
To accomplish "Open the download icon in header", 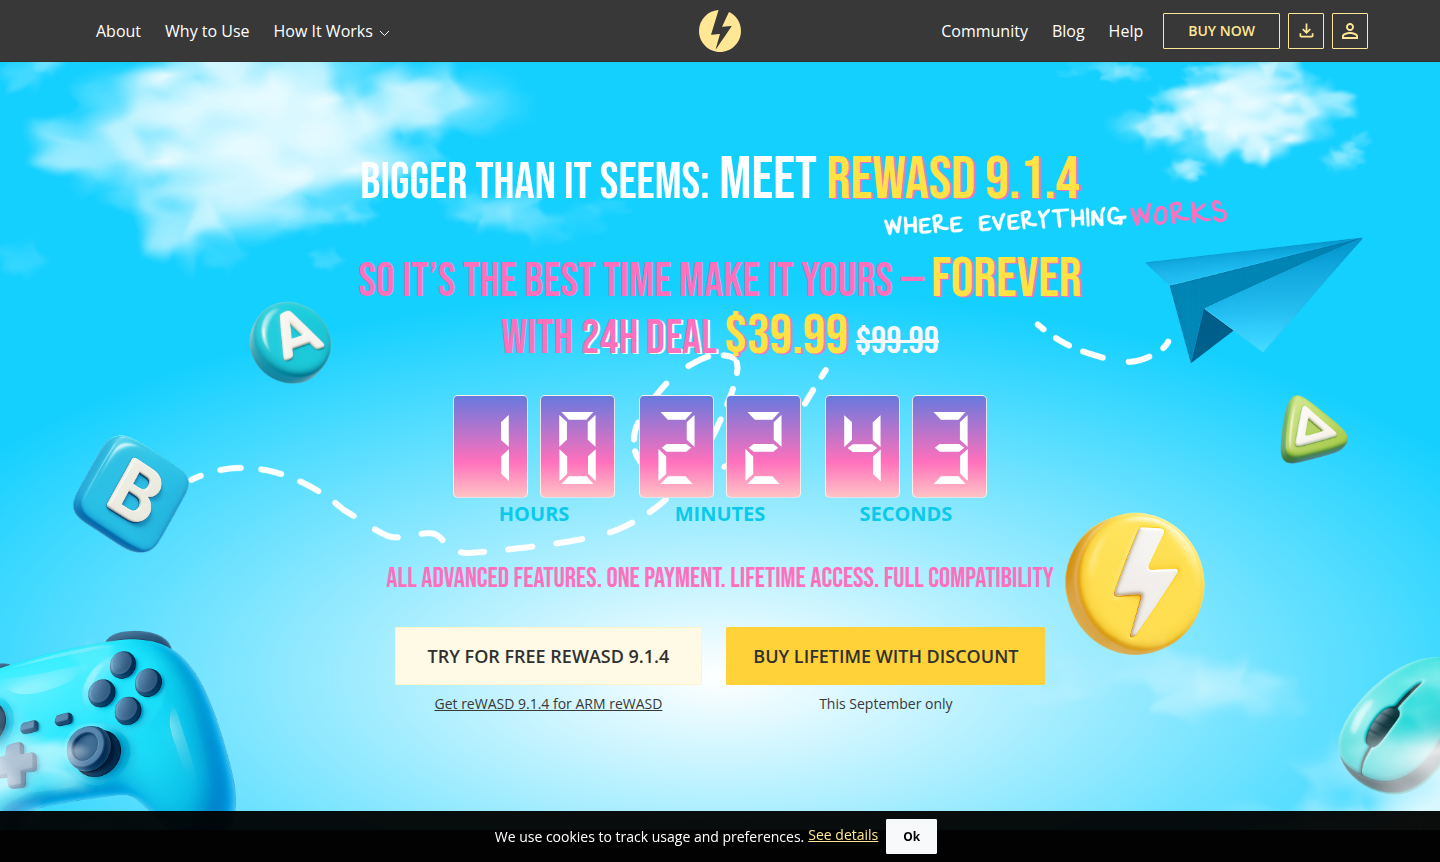I will [1306, 31].
